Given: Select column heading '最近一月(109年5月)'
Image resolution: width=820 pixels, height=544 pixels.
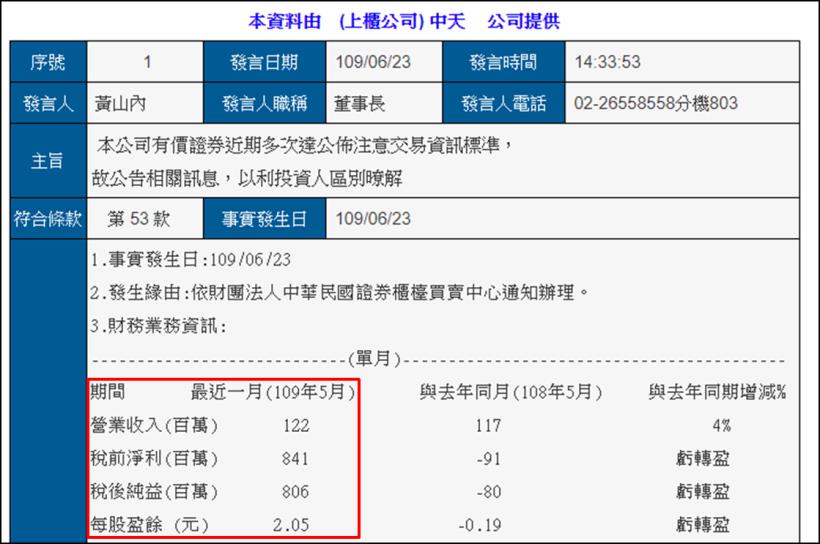Looking at the screenshot, I should 273,391.
